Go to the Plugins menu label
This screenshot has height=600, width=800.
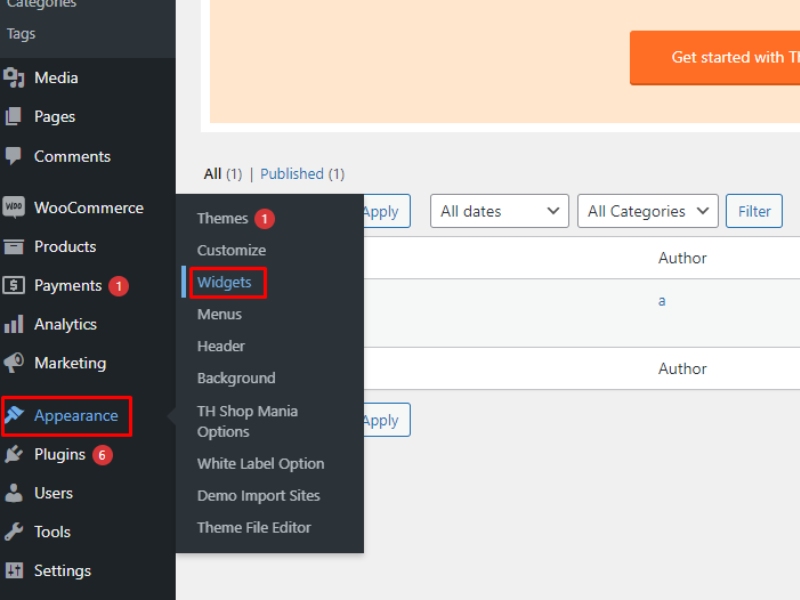point(60,455)
